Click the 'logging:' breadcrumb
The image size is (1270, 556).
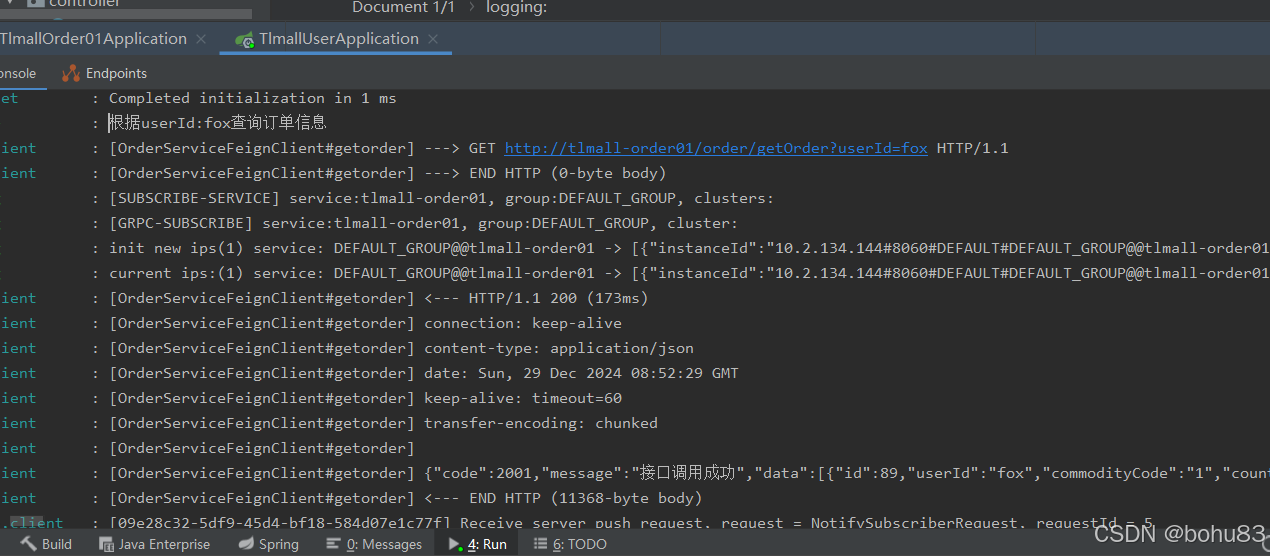coord(517,7)
